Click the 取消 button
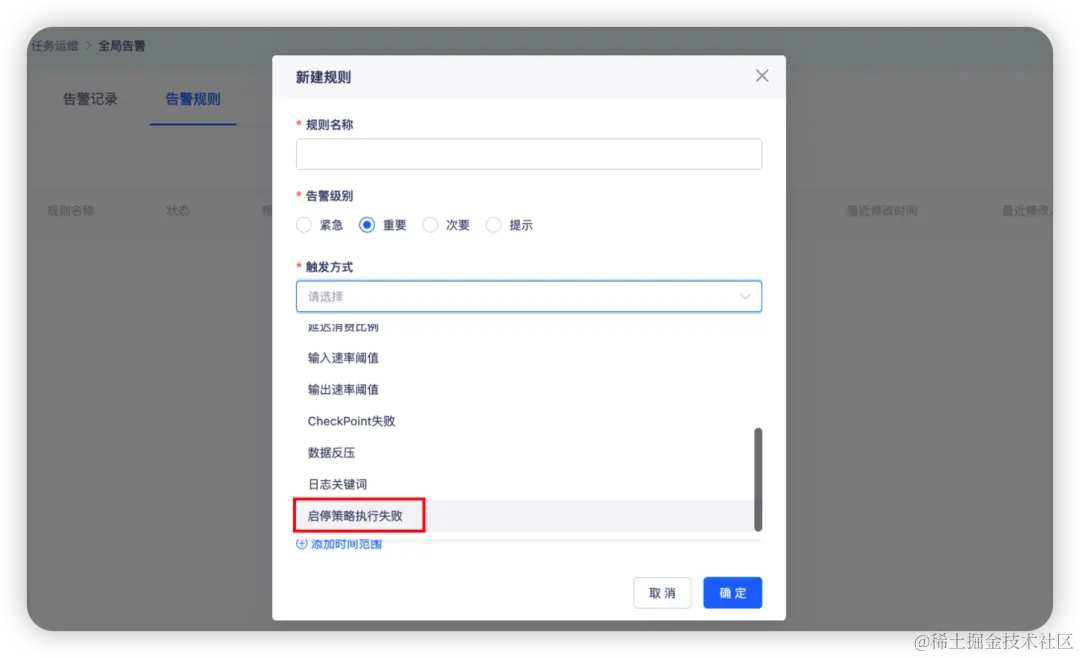Image resolution: width=1080 pixels, height=658 pixels. [x=662, y=593]
